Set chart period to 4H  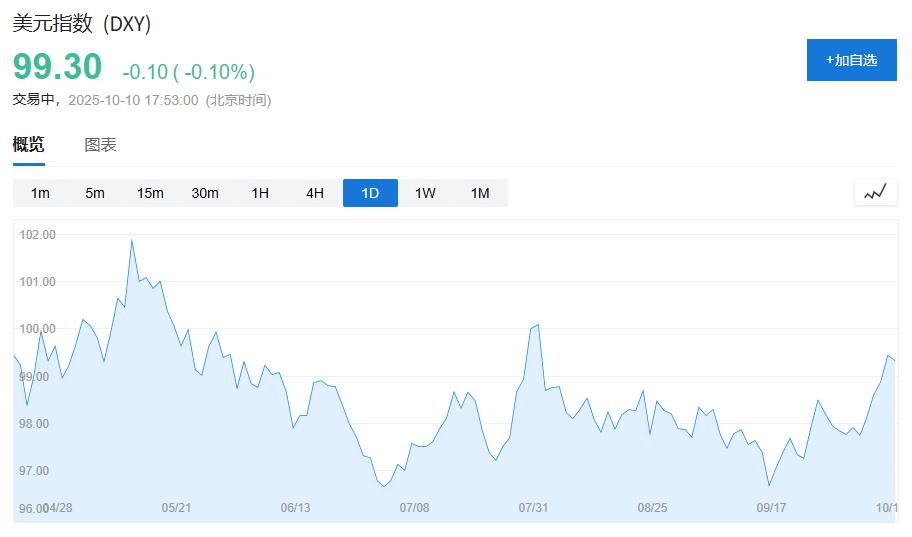[x=315, y=193]
